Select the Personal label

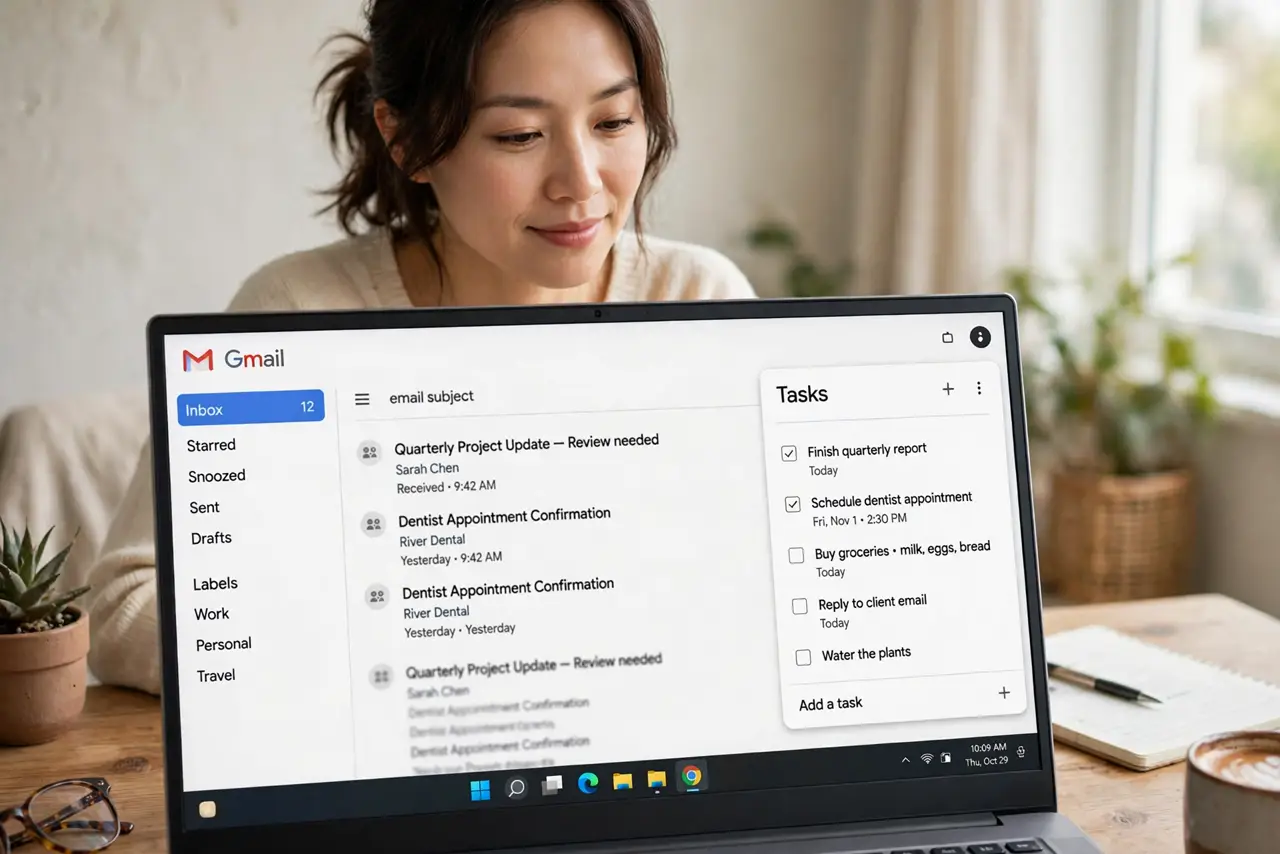click(223, 644)
